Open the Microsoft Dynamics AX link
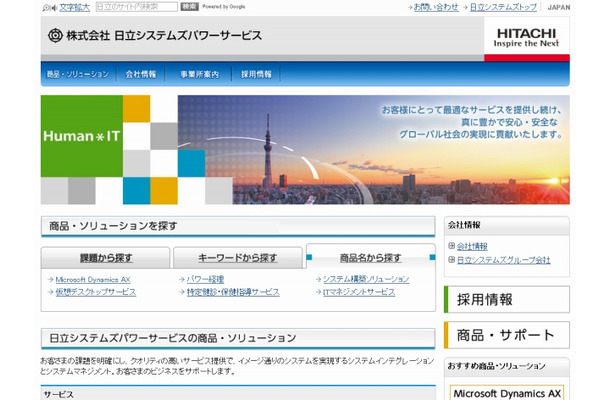 tap(93, 279)
